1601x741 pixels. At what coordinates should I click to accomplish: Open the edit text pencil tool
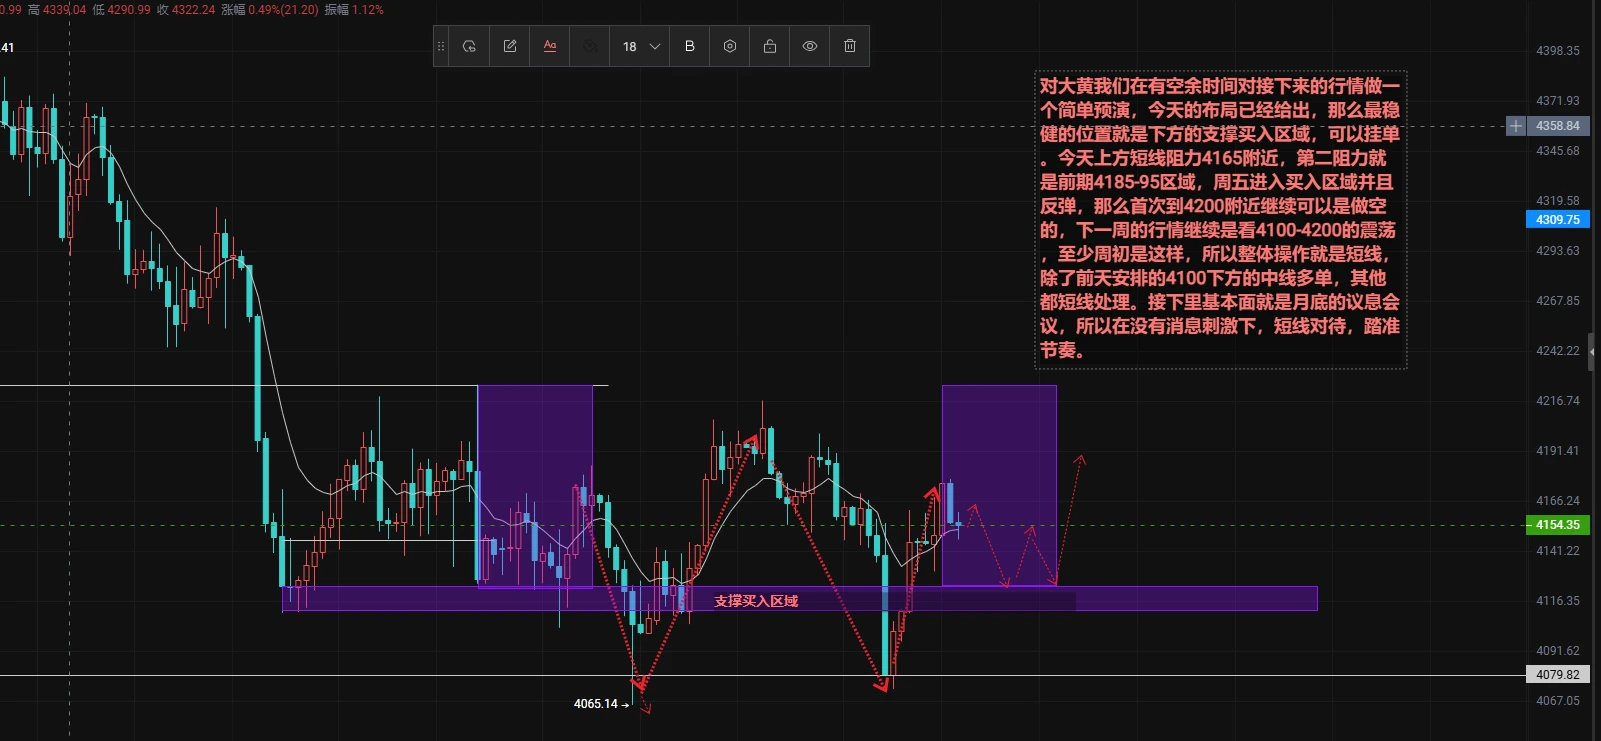[510, 46]
